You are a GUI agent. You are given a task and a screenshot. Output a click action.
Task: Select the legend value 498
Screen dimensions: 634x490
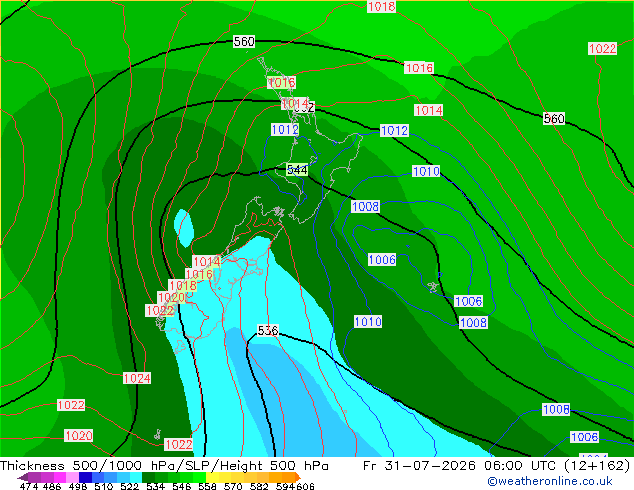point(77,486)
